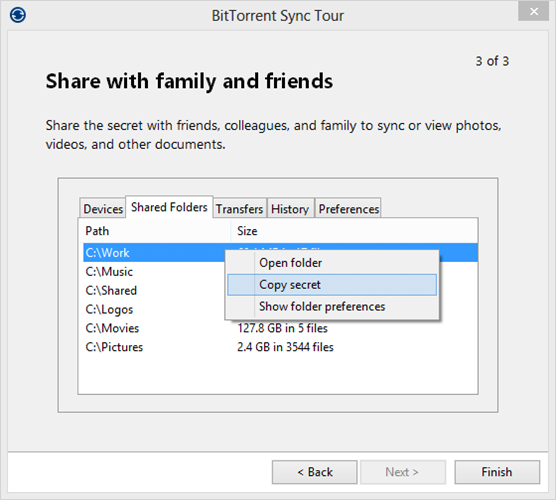Viewport: 556px width, 500px height.
Task: Select the C:\Movies folder row
Action: tap(280, 328)
